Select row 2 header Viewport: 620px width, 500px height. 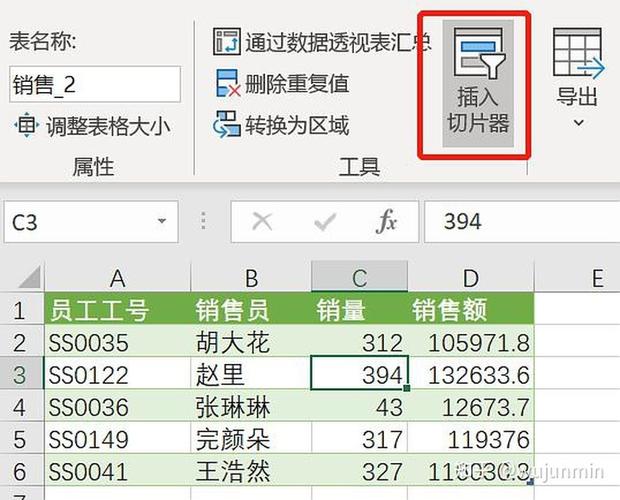tap(21, 342)
